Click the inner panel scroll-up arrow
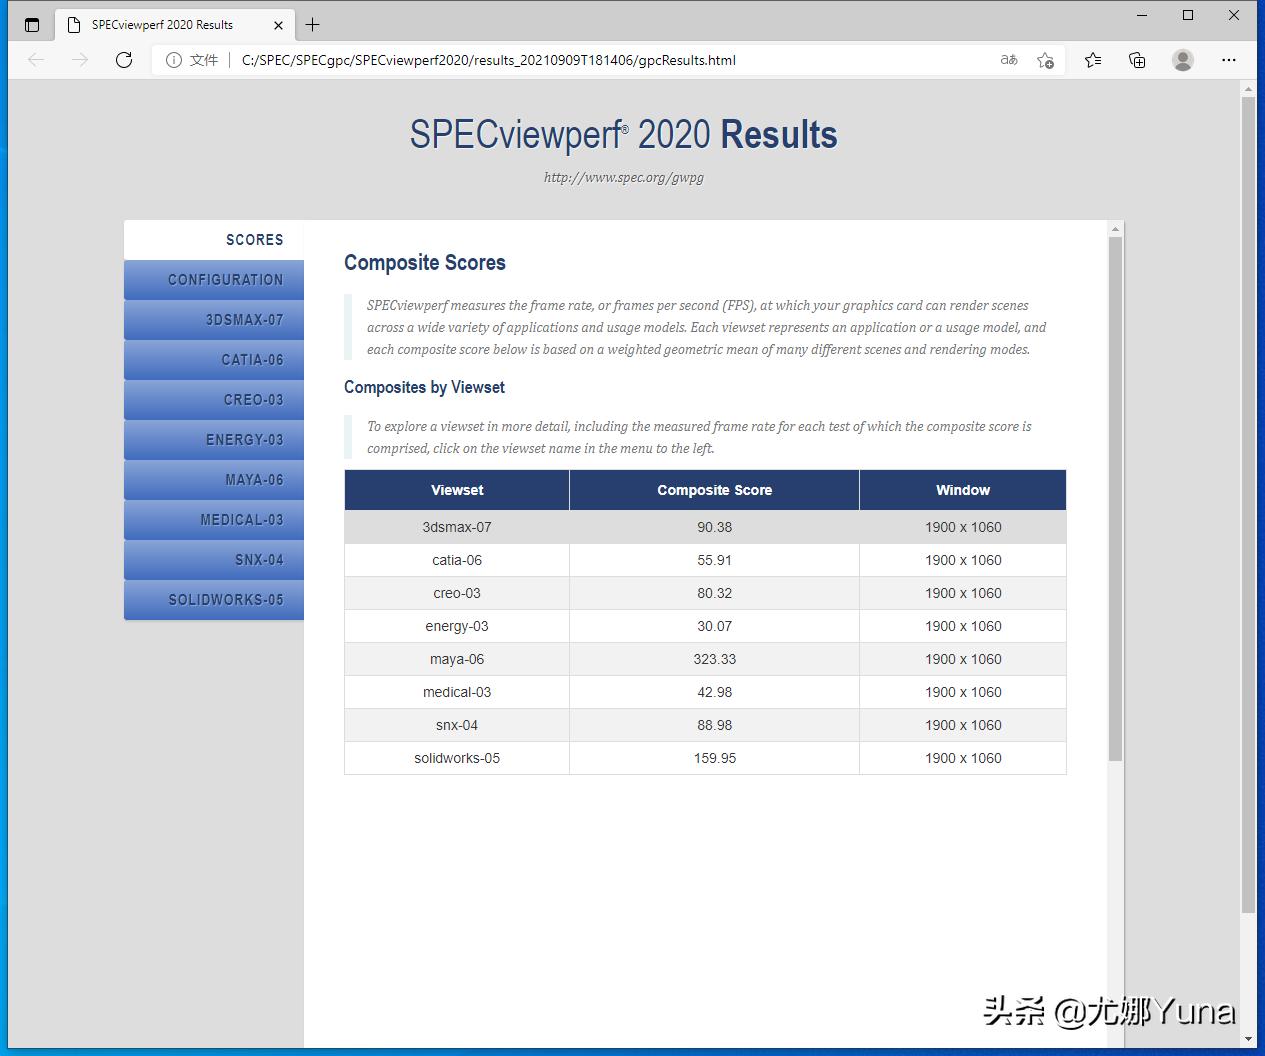The image size is (1265, 1056). 1116,230
